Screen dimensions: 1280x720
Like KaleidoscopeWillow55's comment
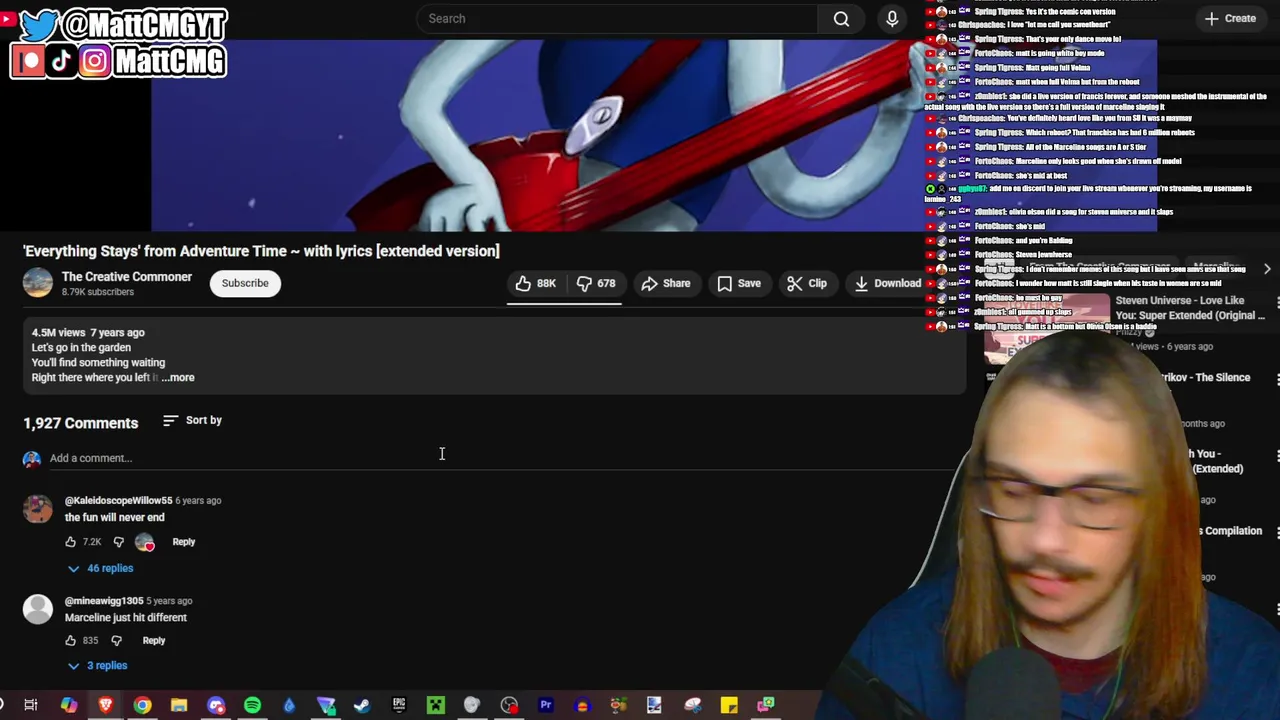coord(70,541)
